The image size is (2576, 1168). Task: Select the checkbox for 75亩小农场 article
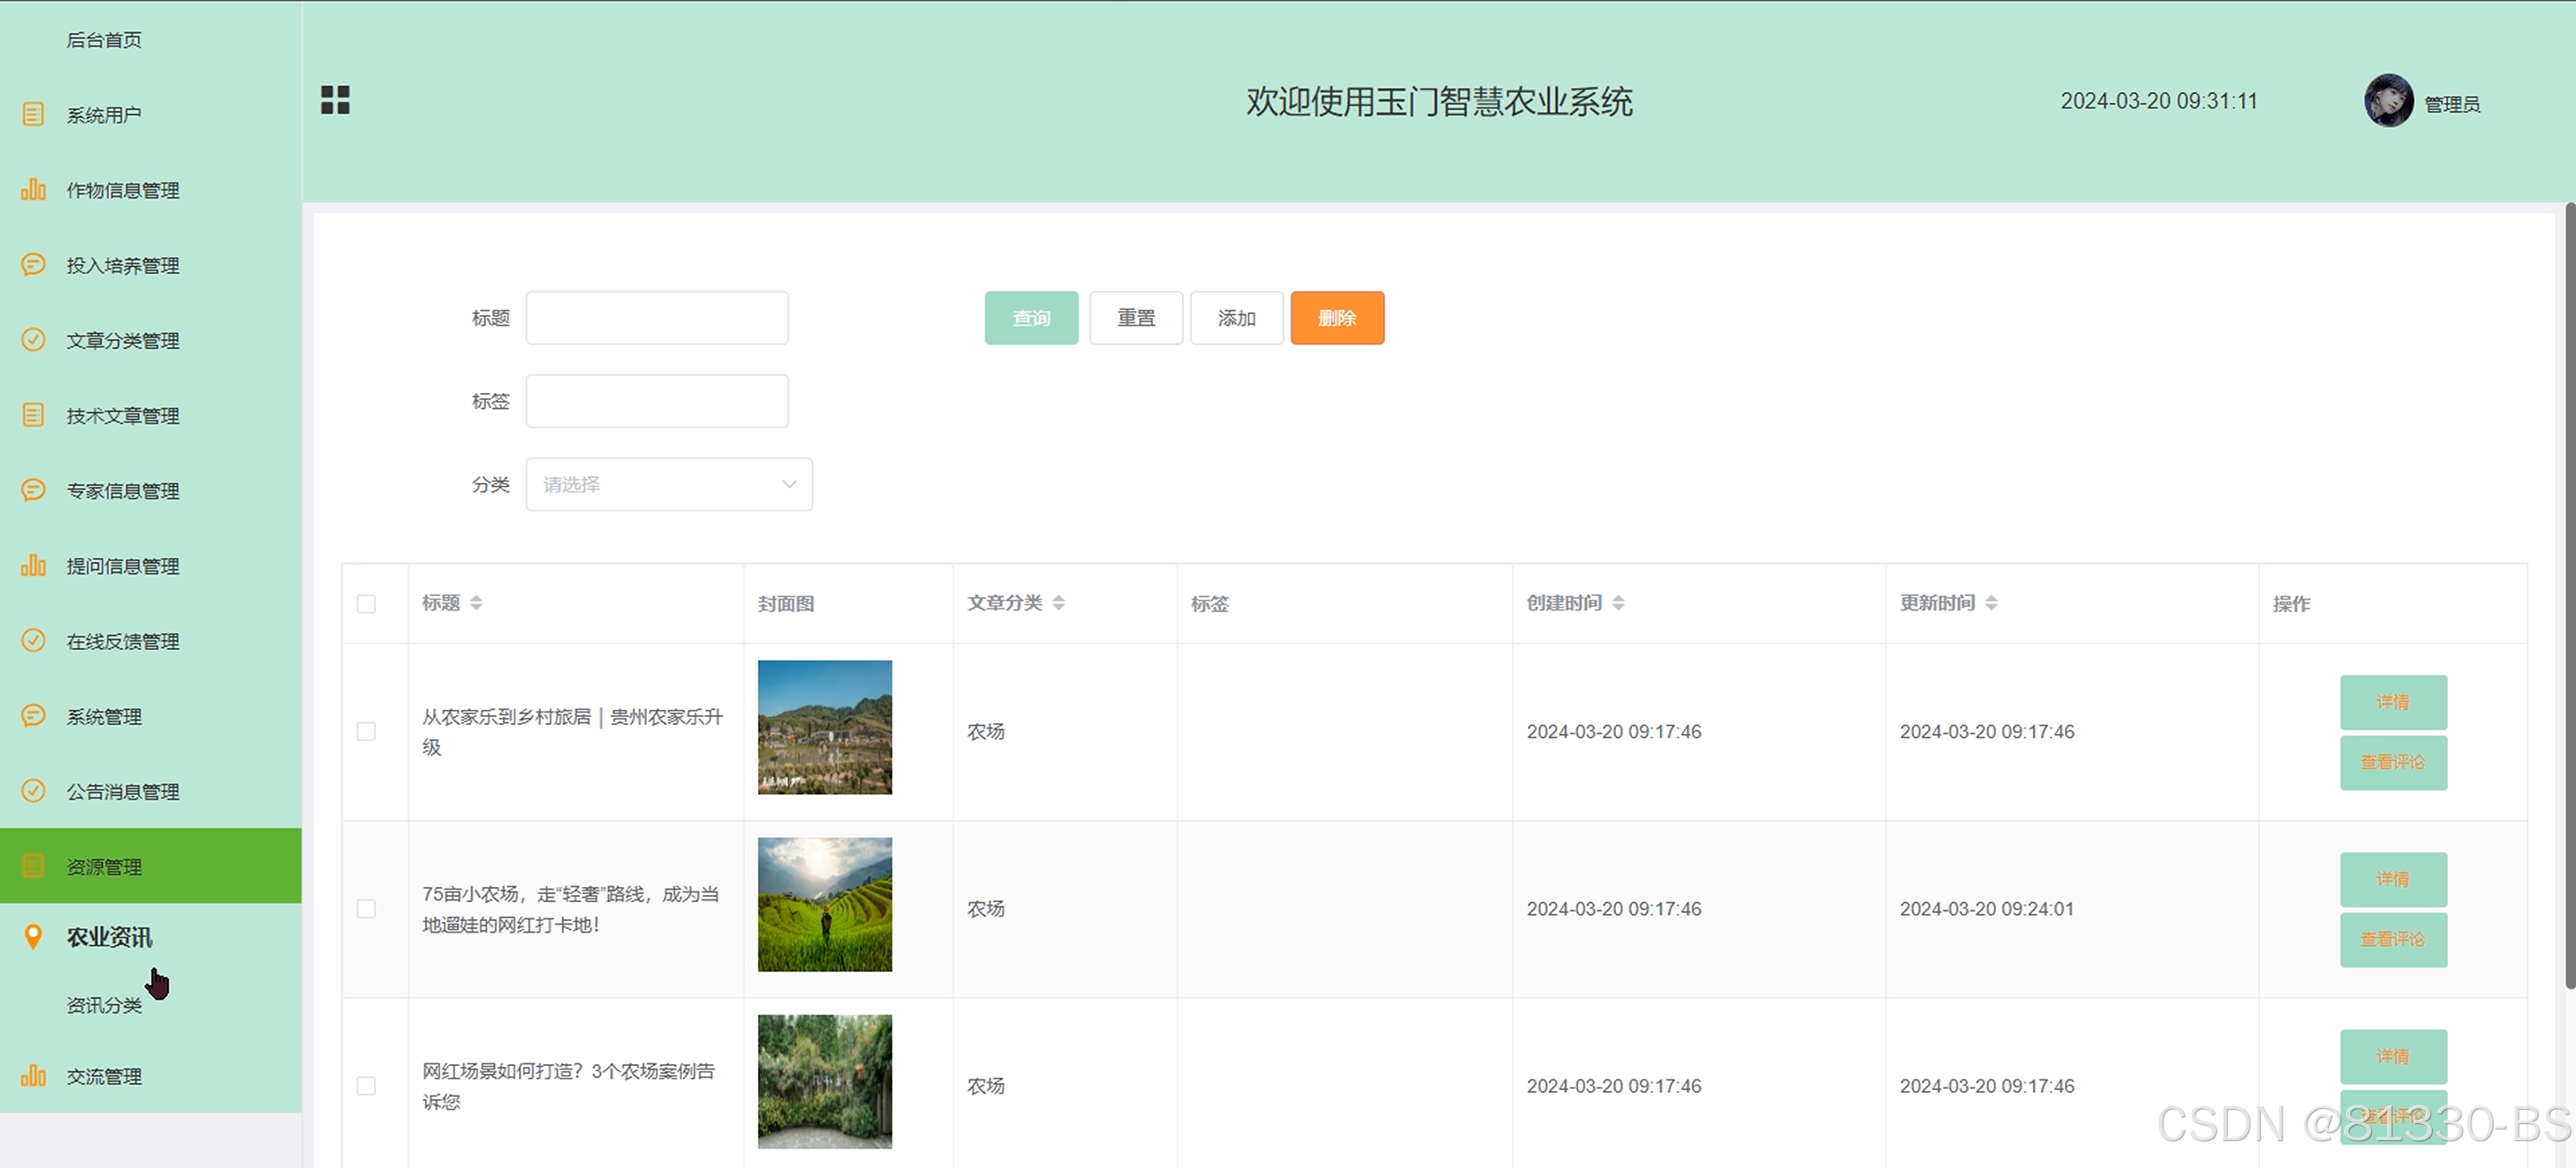(x=366, y=909)
